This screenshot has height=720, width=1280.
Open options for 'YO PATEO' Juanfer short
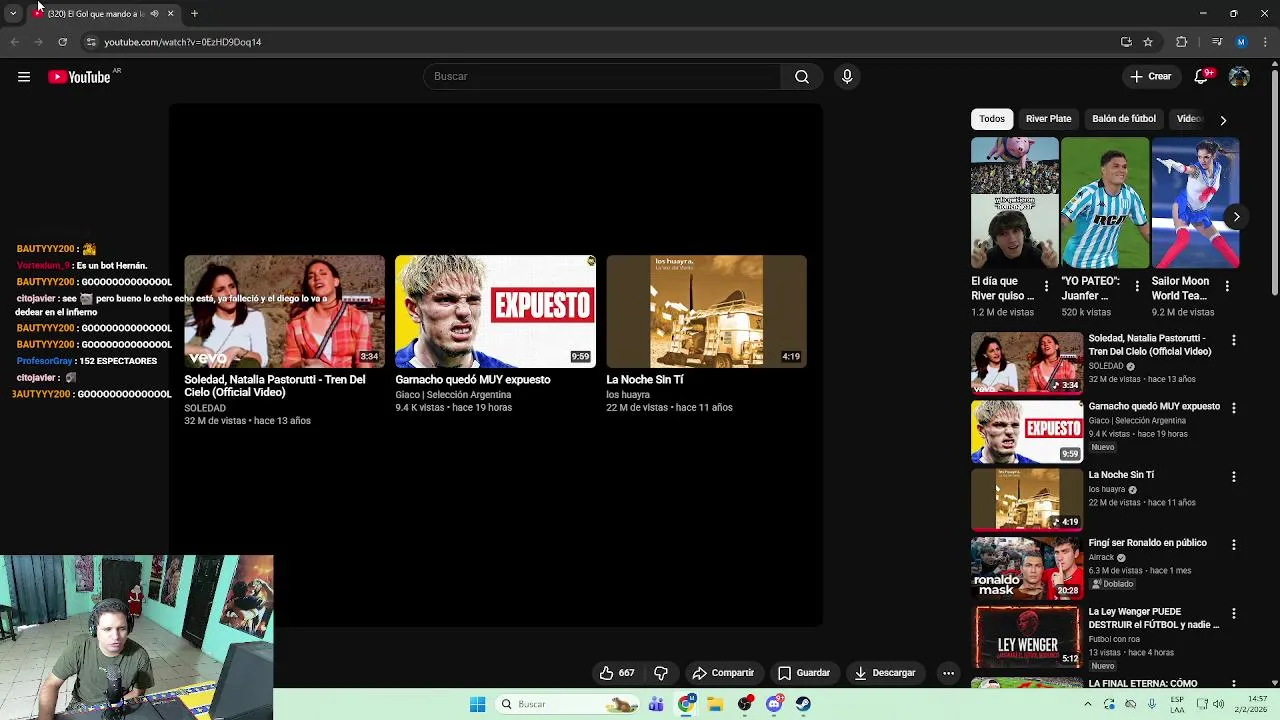click(1137, 286)
